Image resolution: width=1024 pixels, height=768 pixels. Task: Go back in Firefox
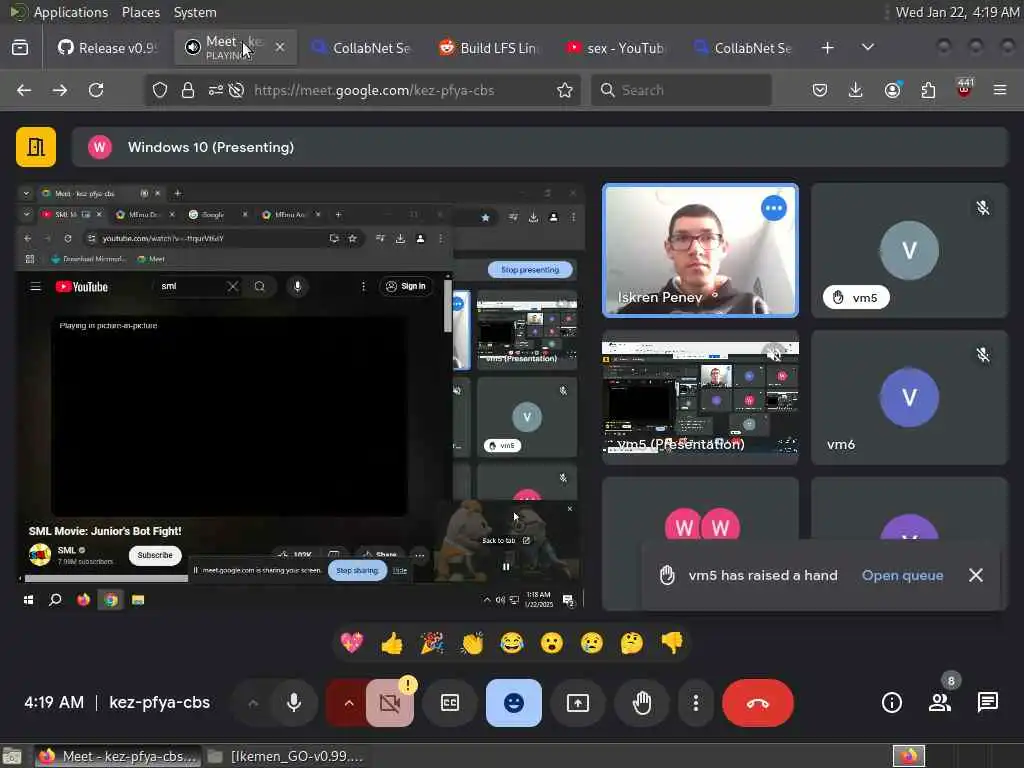click(x=24, y=90)
